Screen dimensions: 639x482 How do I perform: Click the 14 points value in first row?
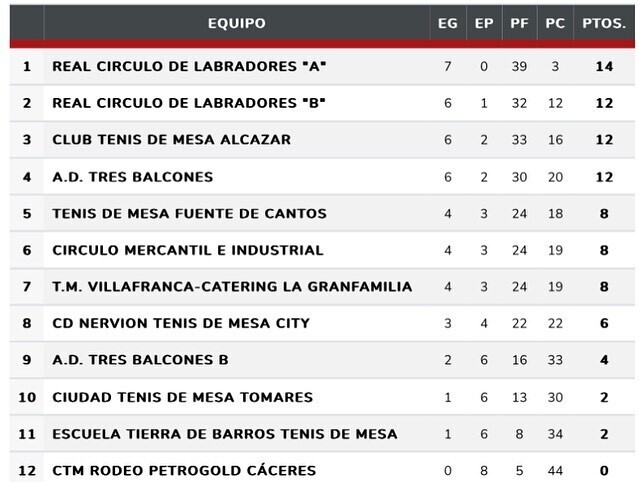click(604, 66)
